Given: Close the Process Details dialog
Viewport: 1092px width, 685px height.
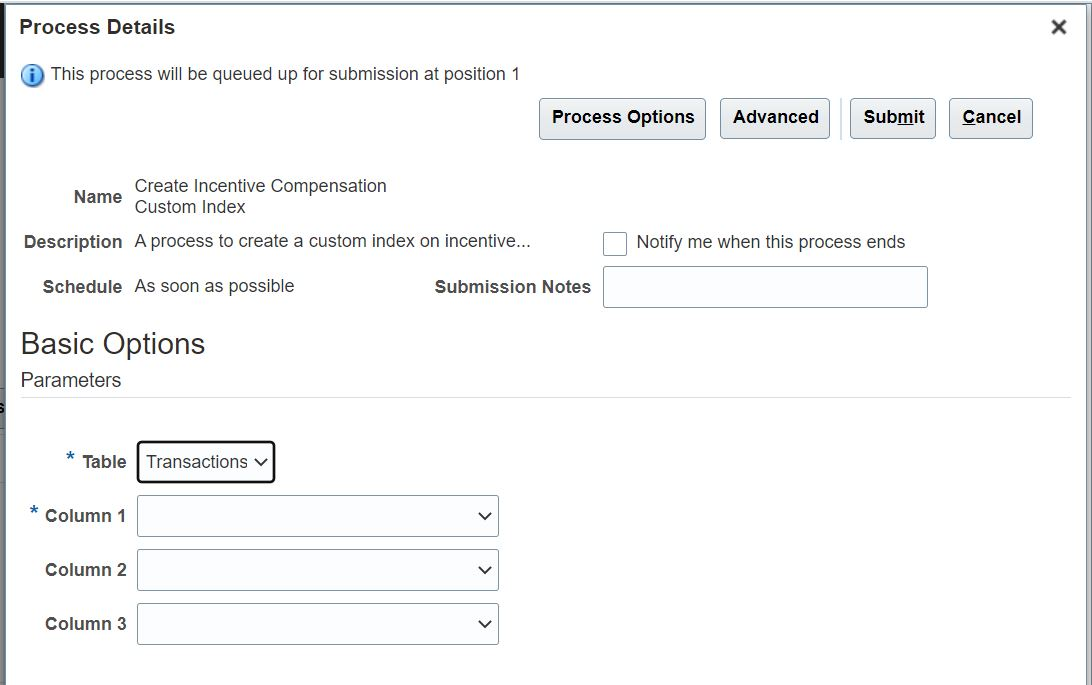Looking at the screenshot, I should coord(1059,28).
